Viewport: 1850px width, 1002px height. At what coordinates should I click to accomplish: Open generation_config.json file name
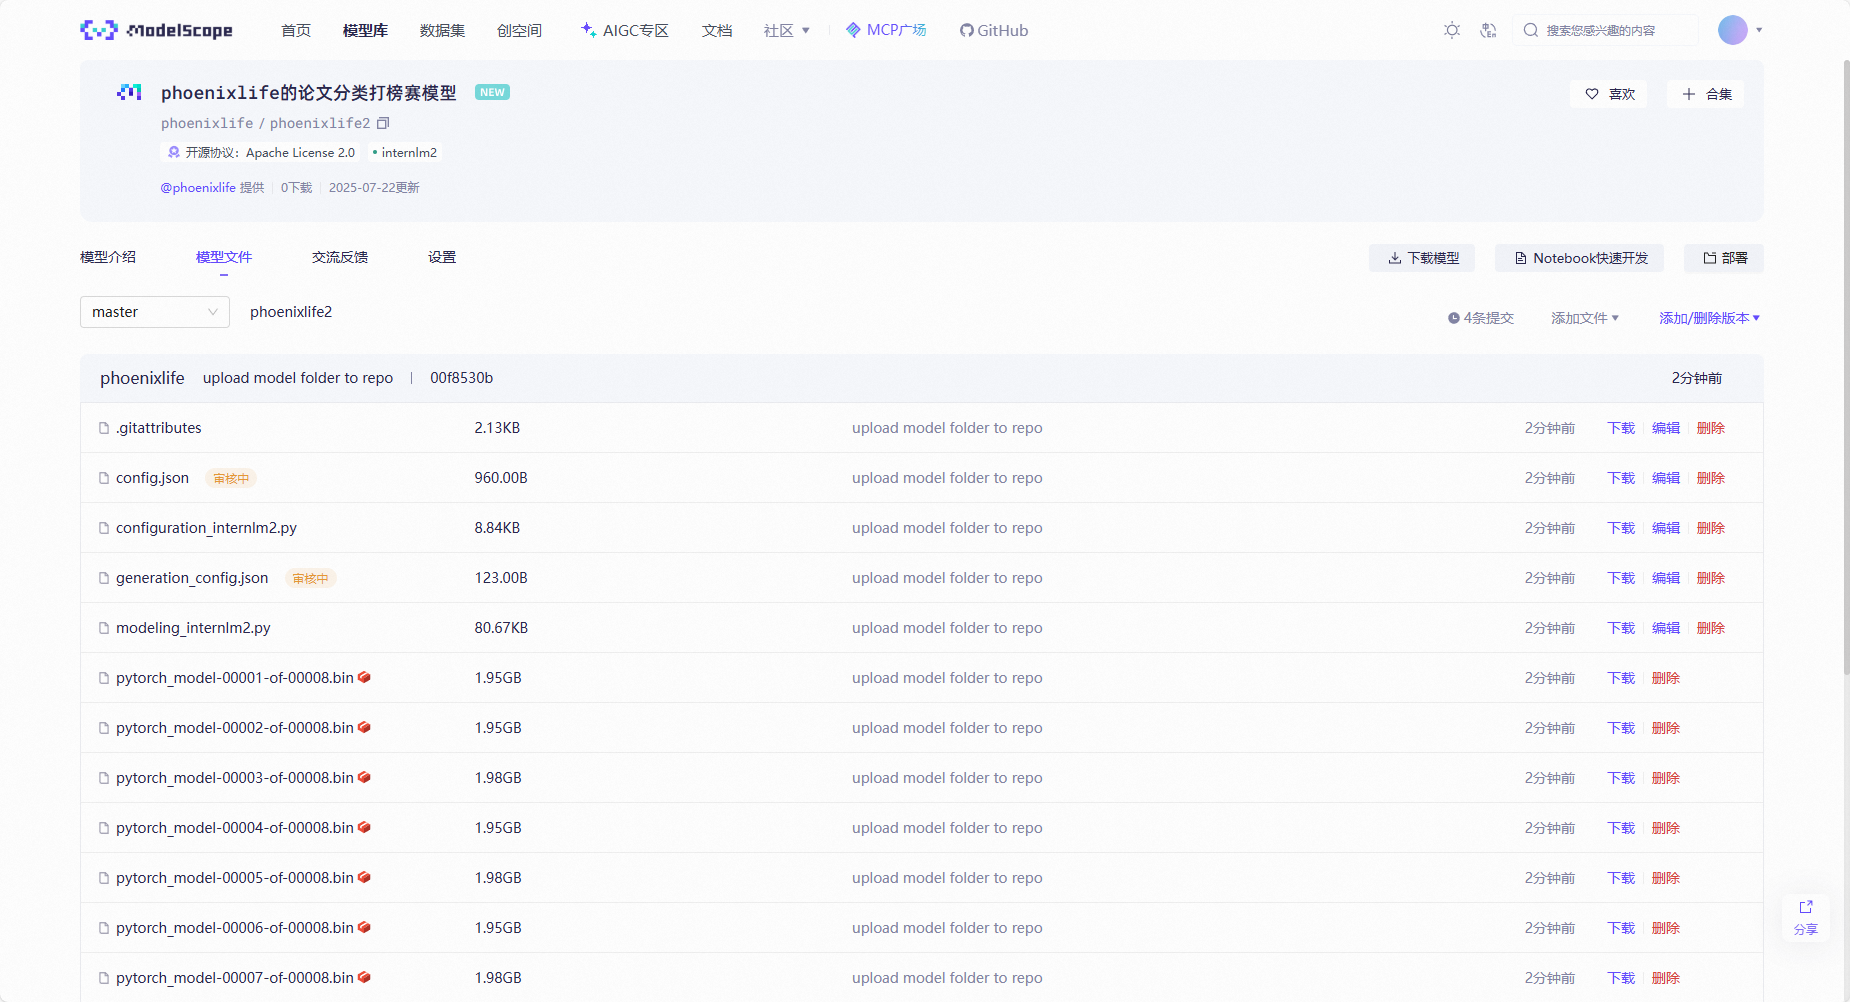[192, 578]
